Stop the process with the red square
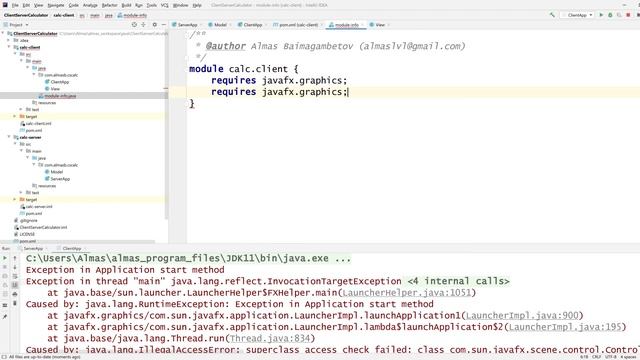Image resolution: width=640 pixels, height=360 pixels. pos(629,15)
